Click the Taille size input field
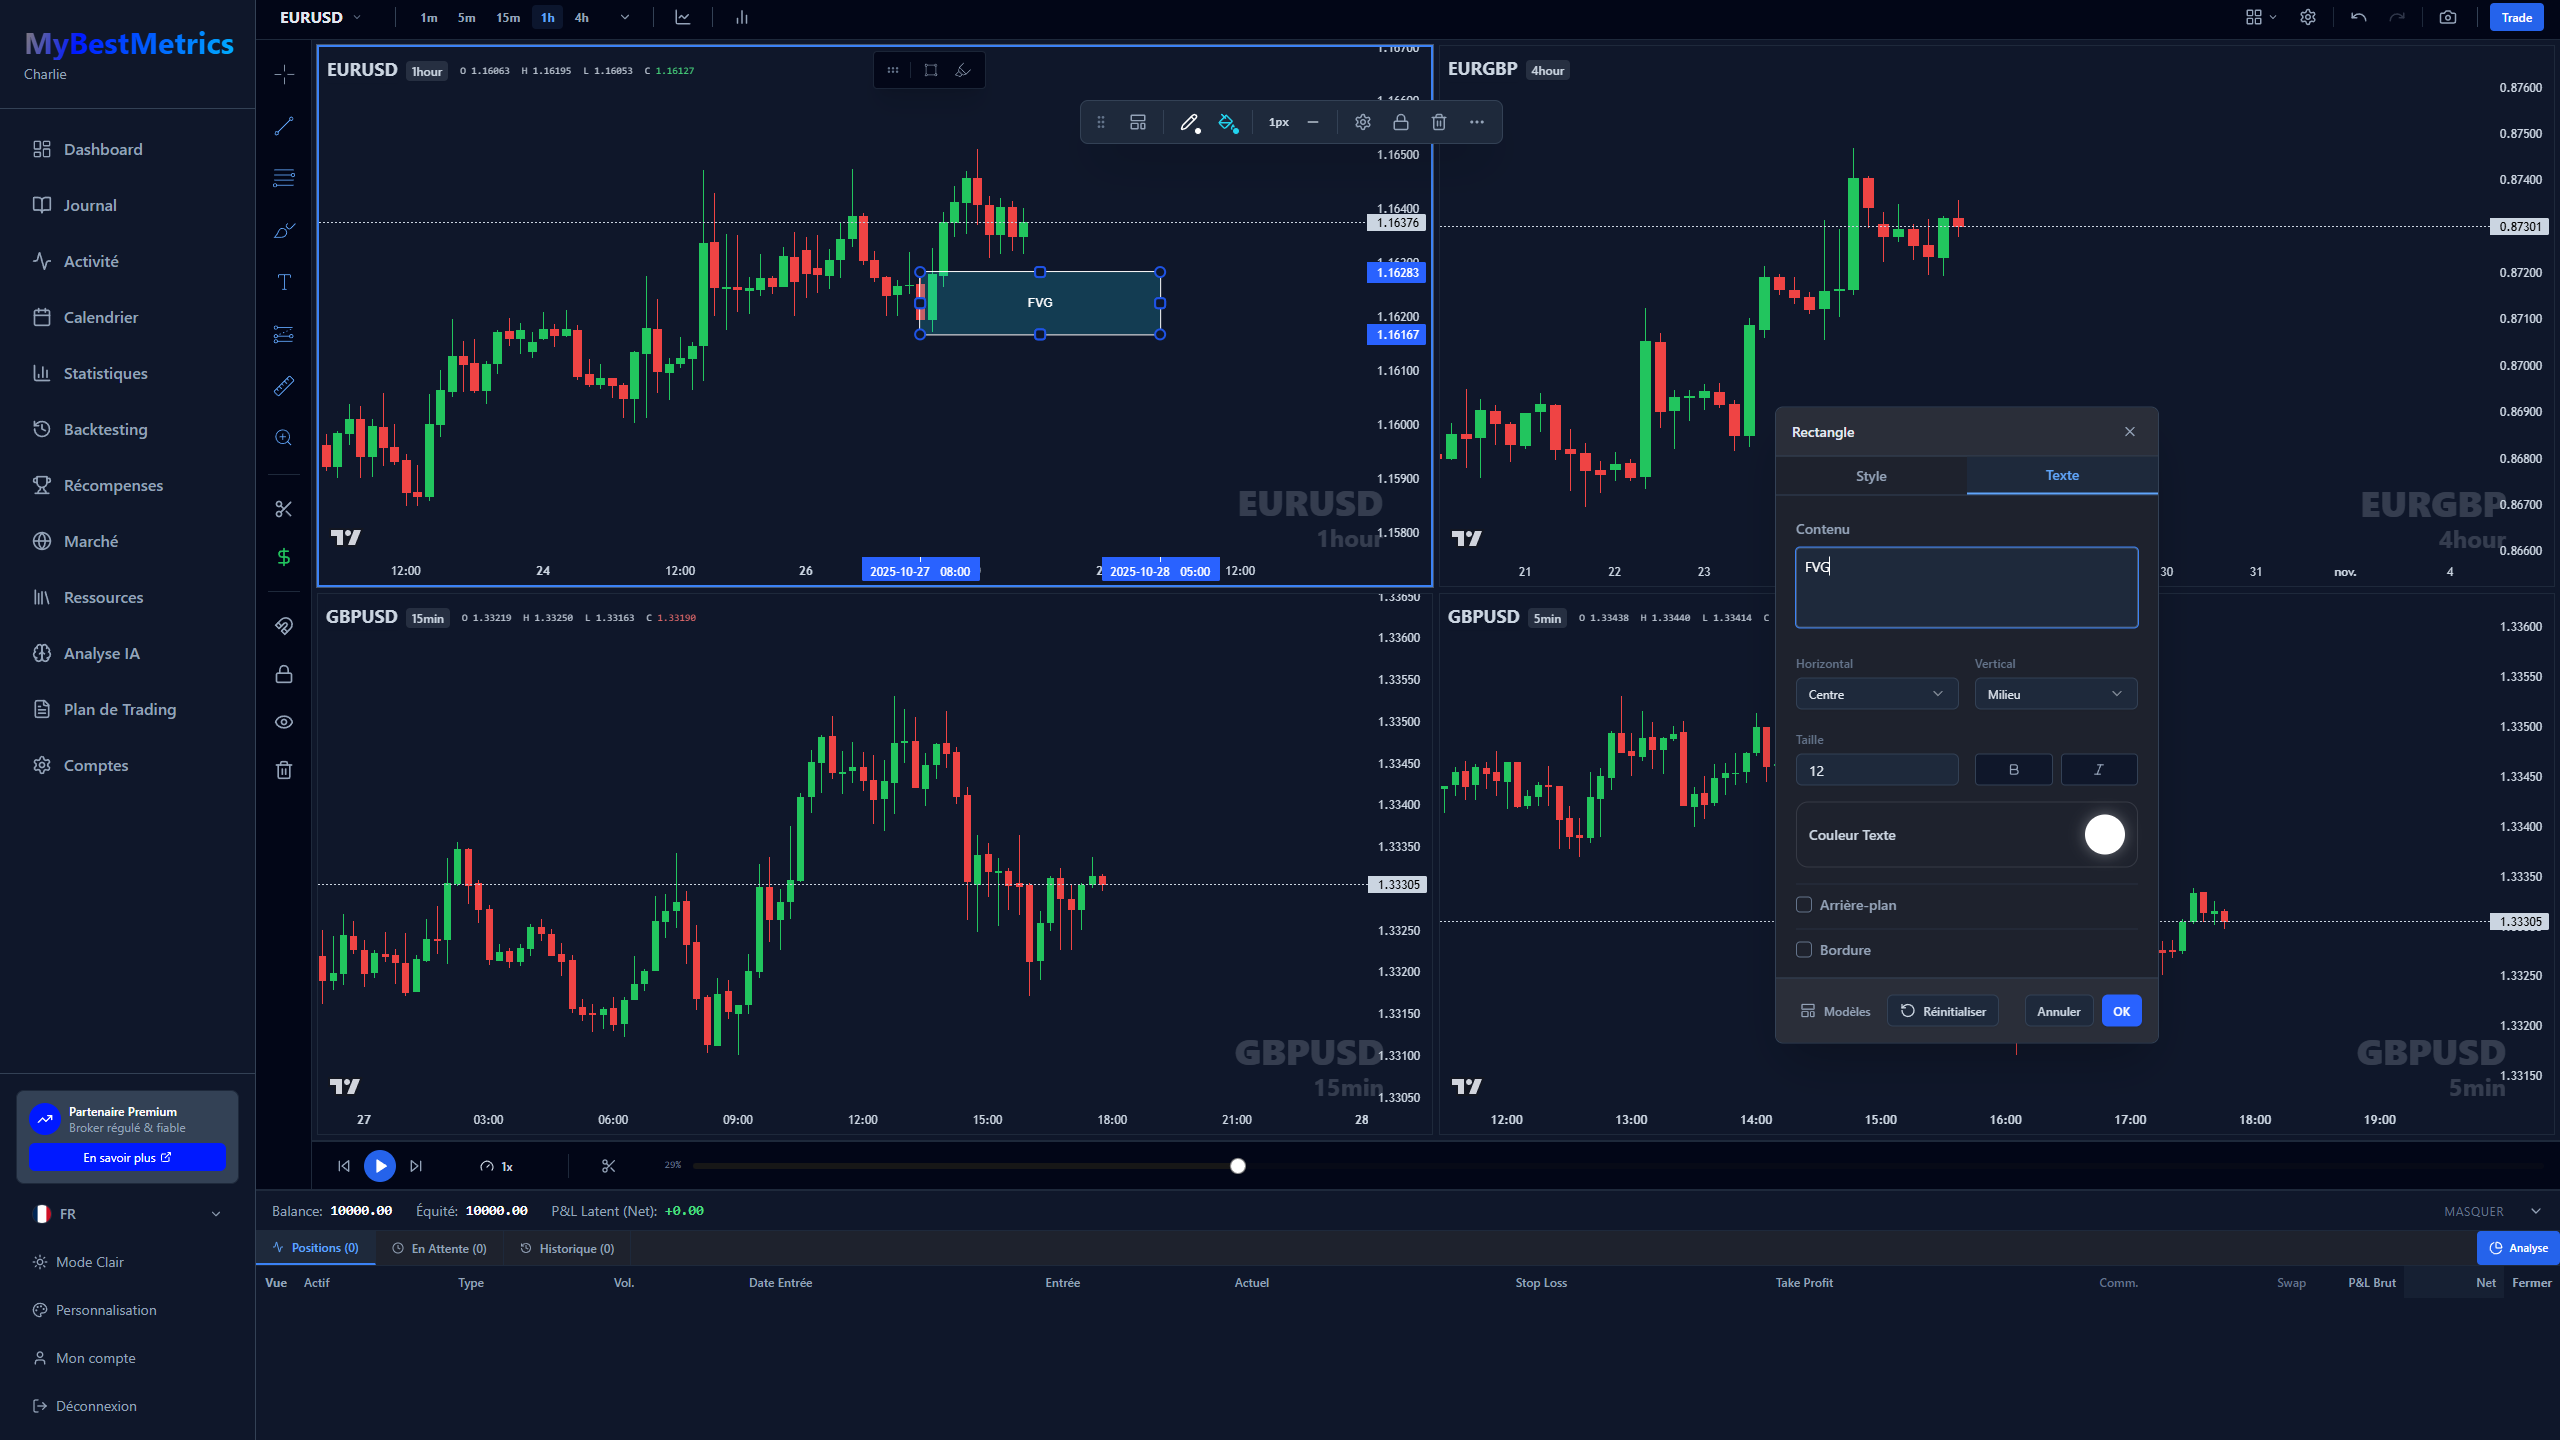The height and width of the screenshot is (1440, 2560). click(1876, 770)
